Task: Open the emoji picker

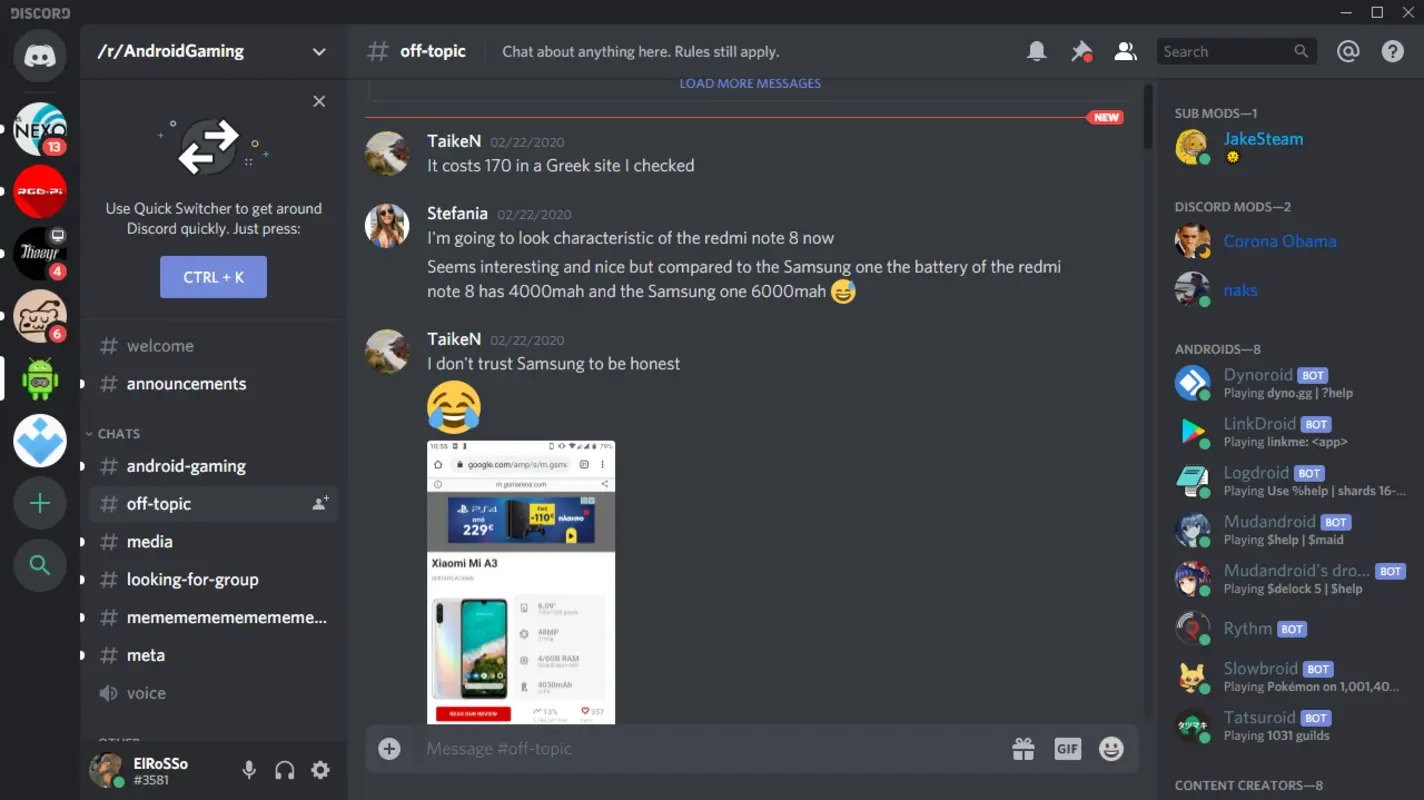Action: pyautogui.click(x=1111, y=748)
